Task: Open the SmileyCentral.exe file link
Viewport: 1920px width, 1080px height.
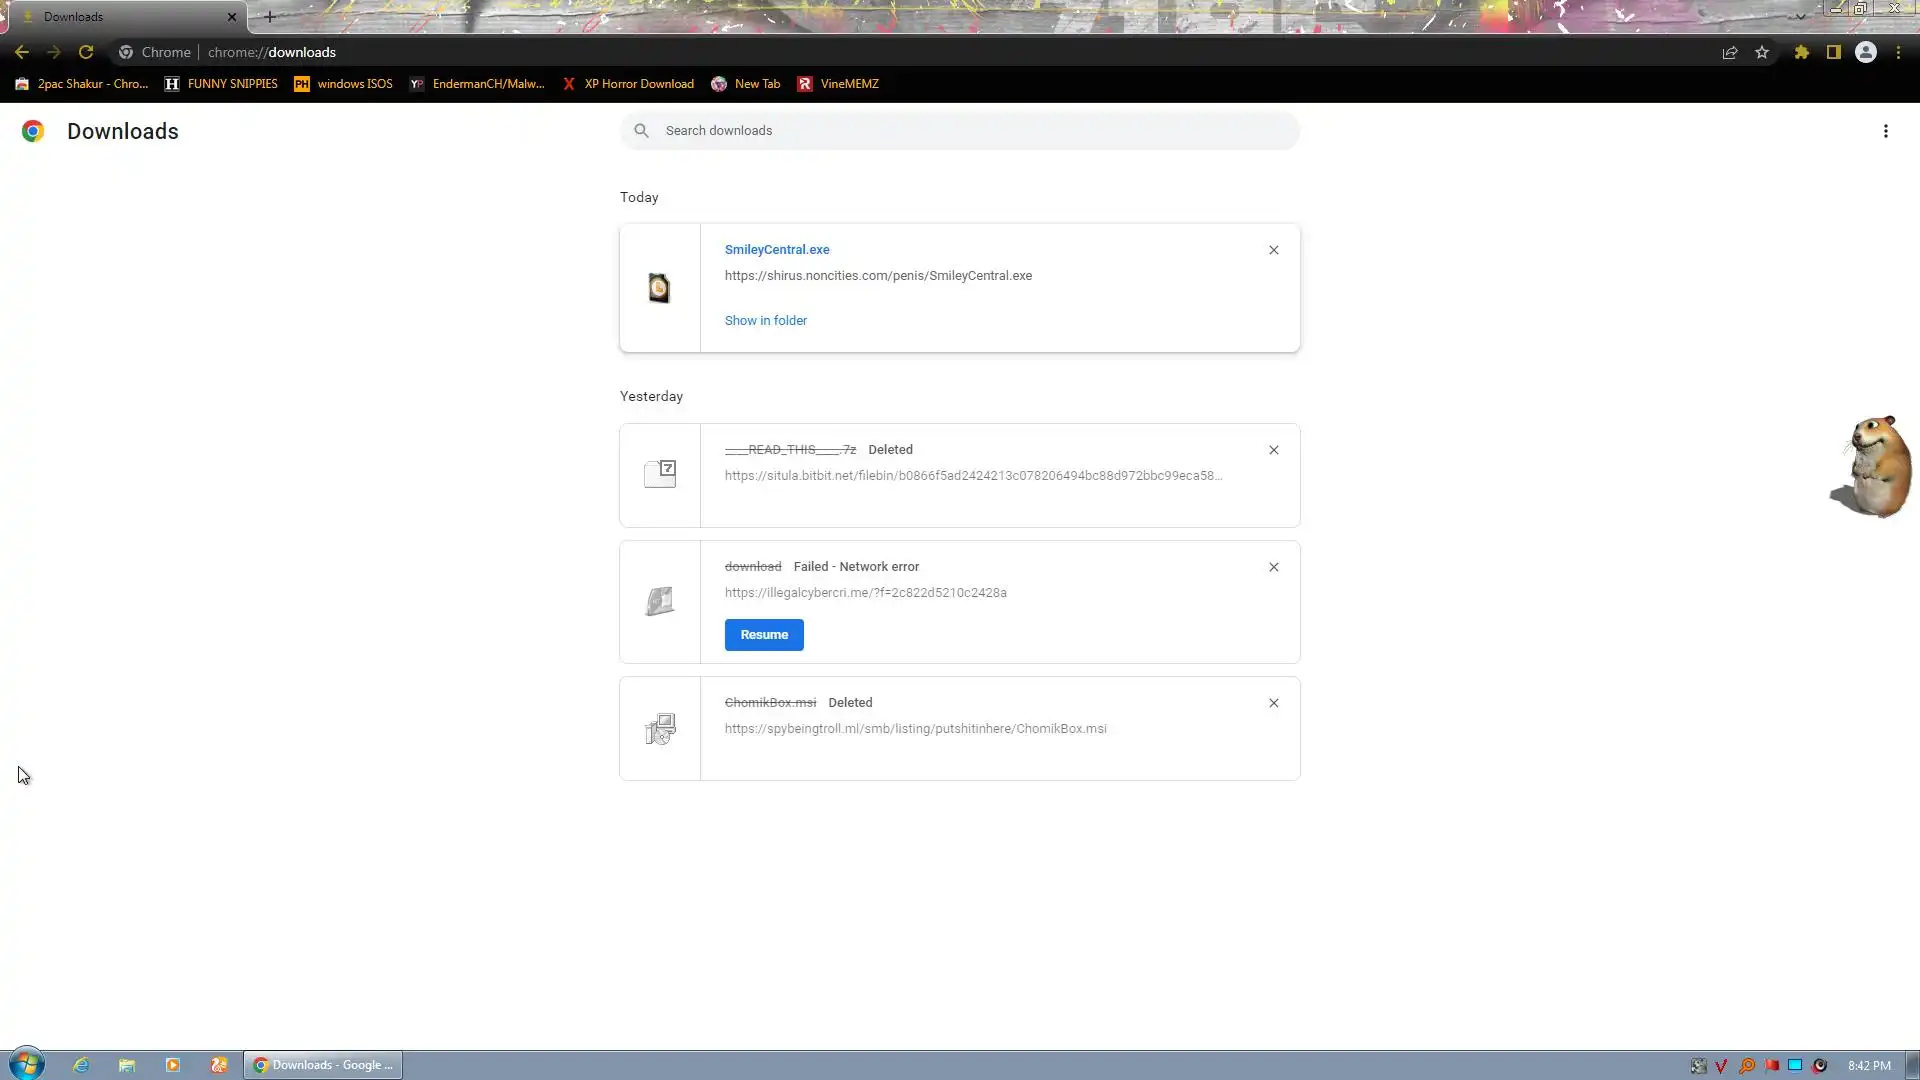Action: click(777, 250)
